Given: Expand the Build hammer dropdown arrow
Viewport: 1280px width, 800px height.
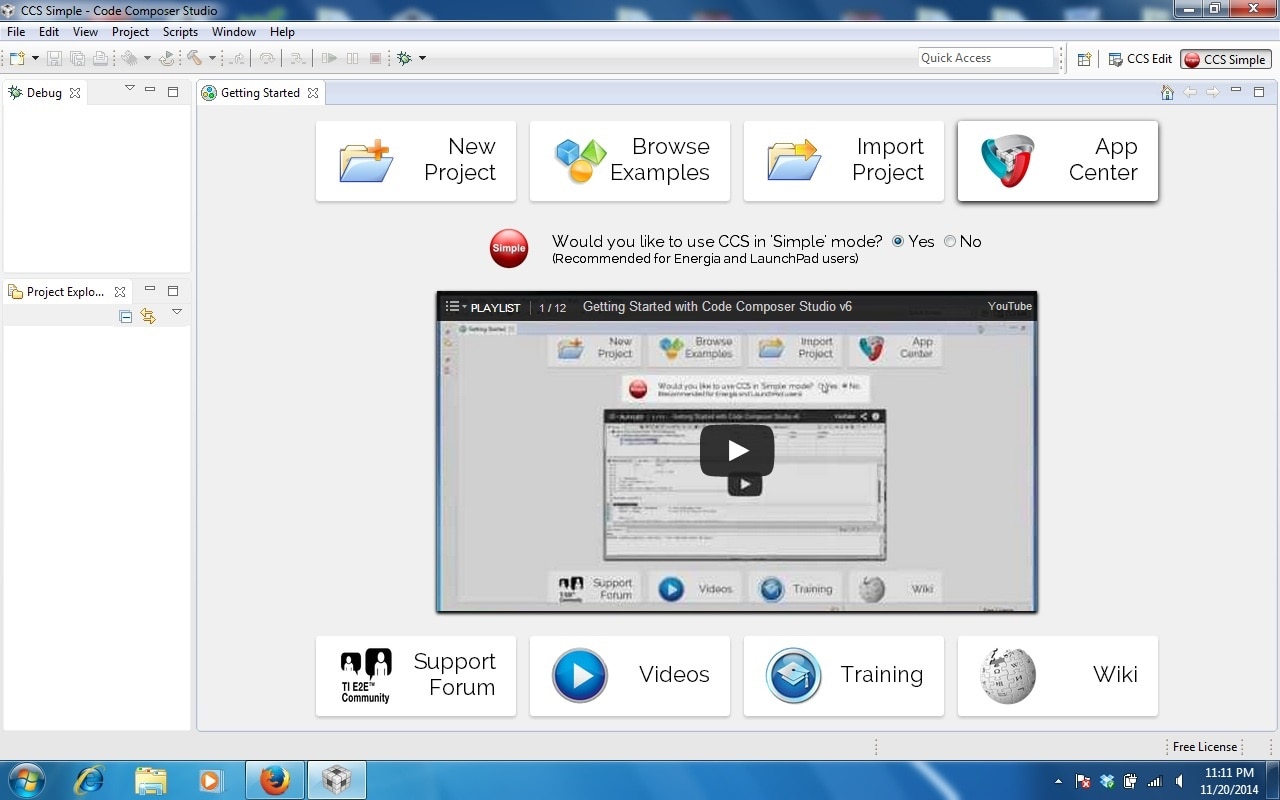Looking at the screenshot, I should tap(212, 58).
